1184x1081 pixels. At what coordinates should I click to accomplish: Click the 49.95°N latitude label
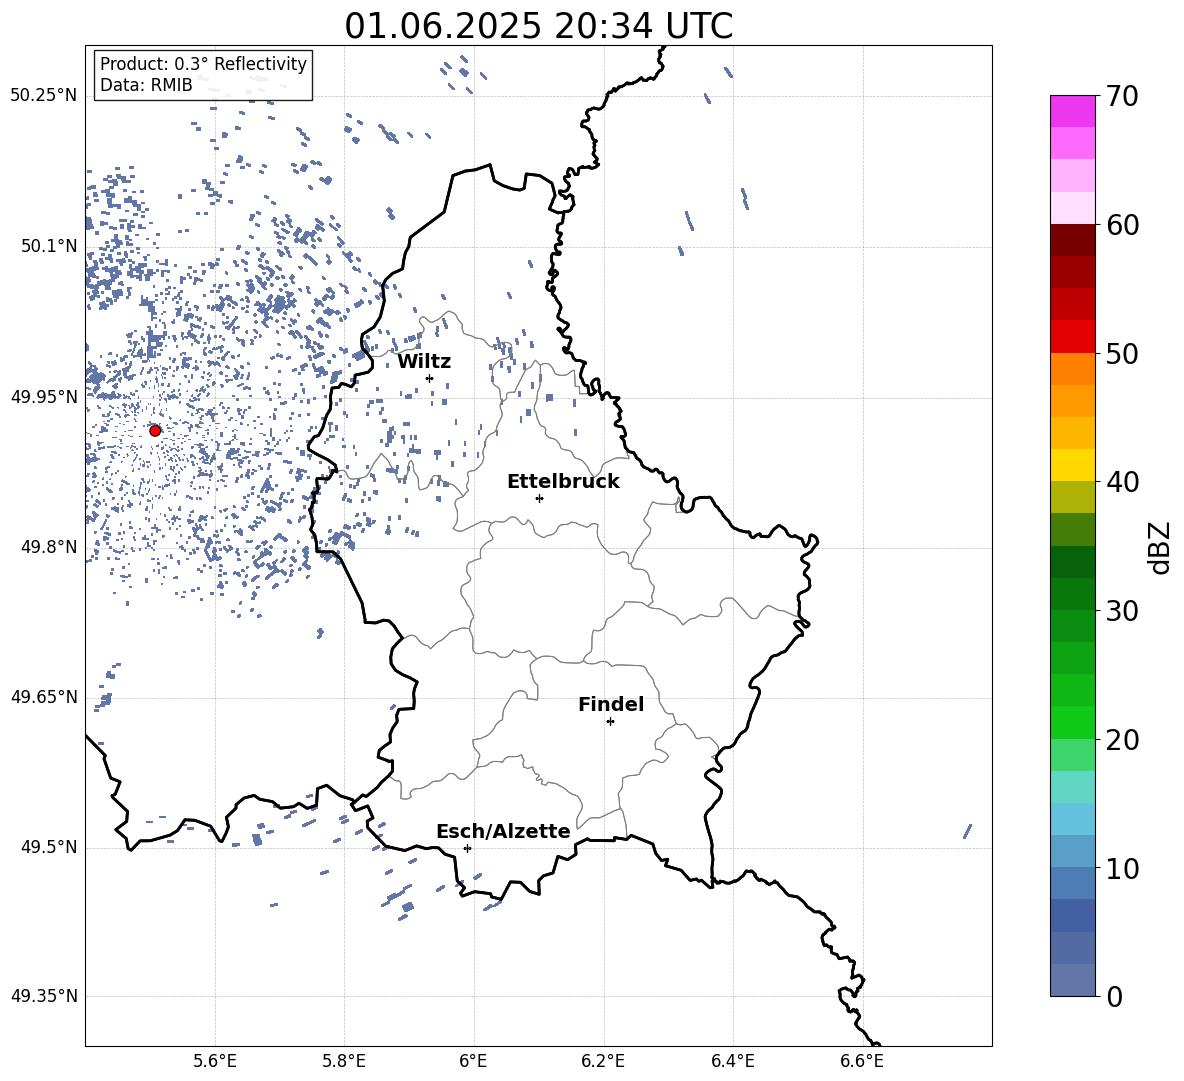coord(44,396)
